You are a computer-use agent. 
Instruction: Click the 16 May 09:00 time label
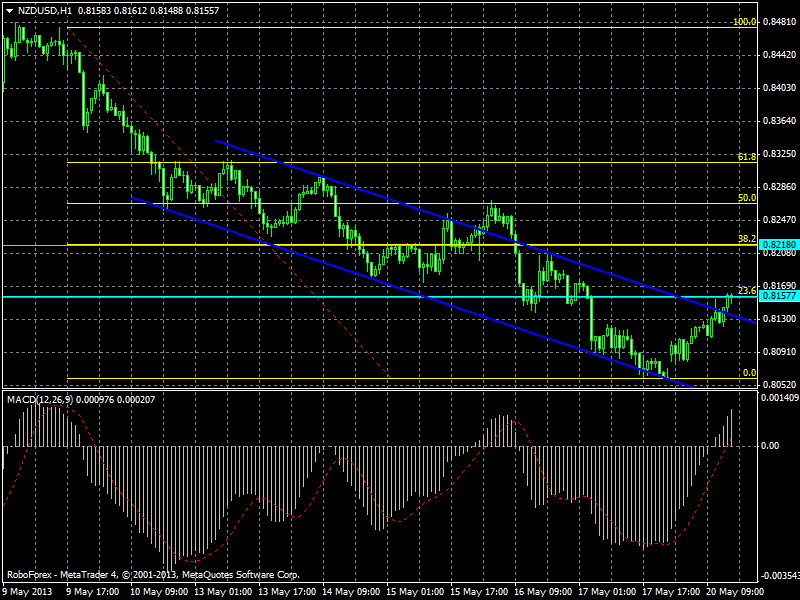click(543, 592)
